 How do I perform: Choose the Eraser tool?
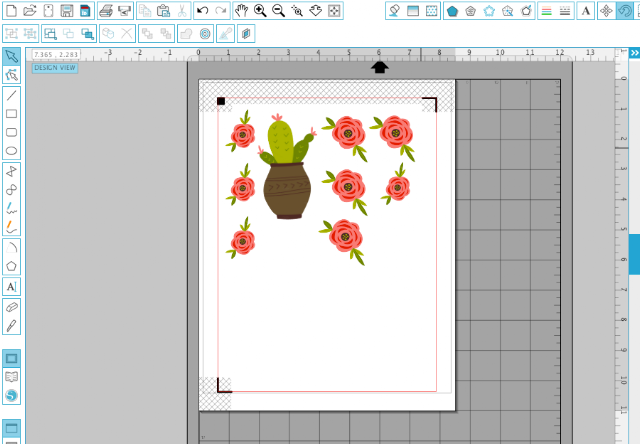11,307
